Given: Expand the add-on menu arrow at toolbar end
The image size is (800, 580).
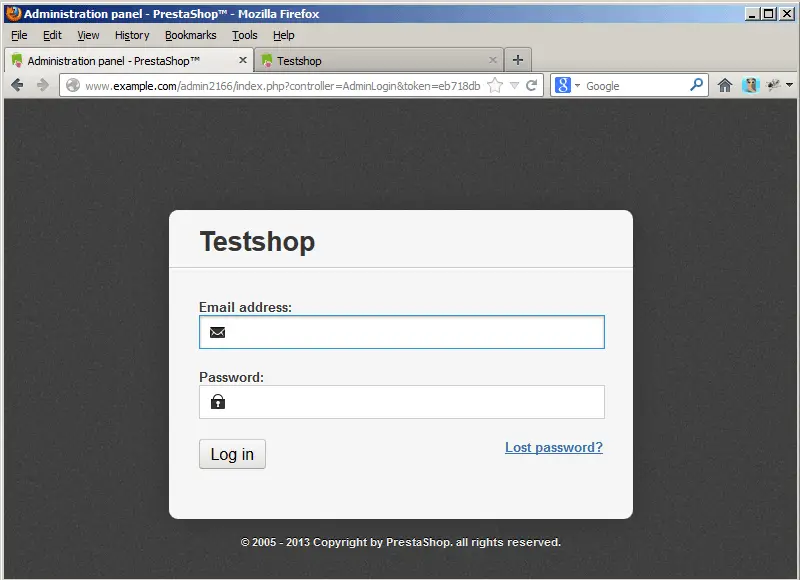Looking at the screenshot, I should click(789, 85).
